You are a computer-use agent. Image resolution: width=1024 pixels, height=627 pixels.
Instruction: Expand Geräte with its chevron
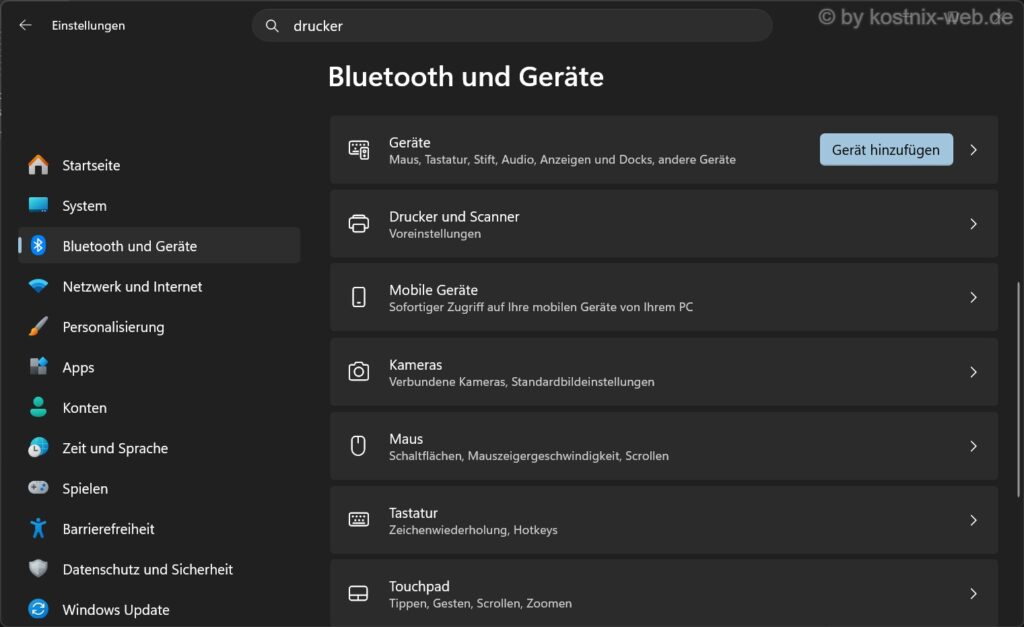[973, 150]
